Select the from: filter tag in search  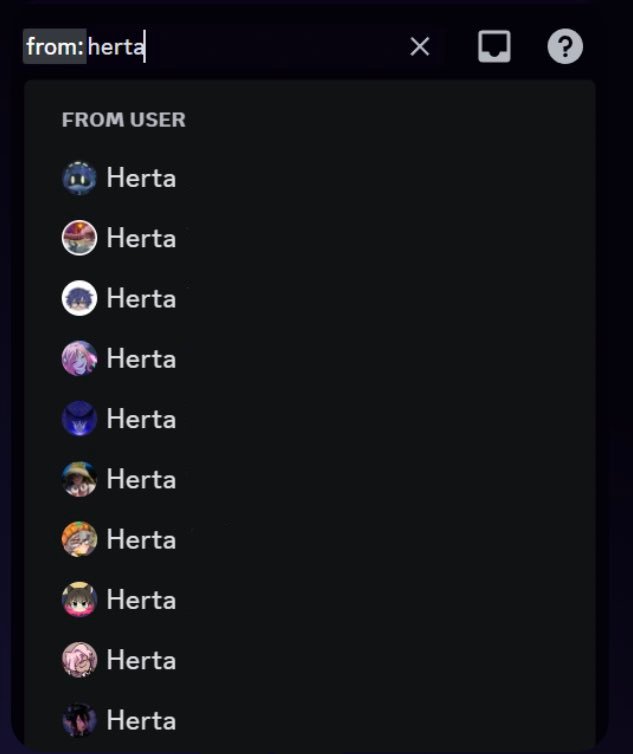coord(55,47)
